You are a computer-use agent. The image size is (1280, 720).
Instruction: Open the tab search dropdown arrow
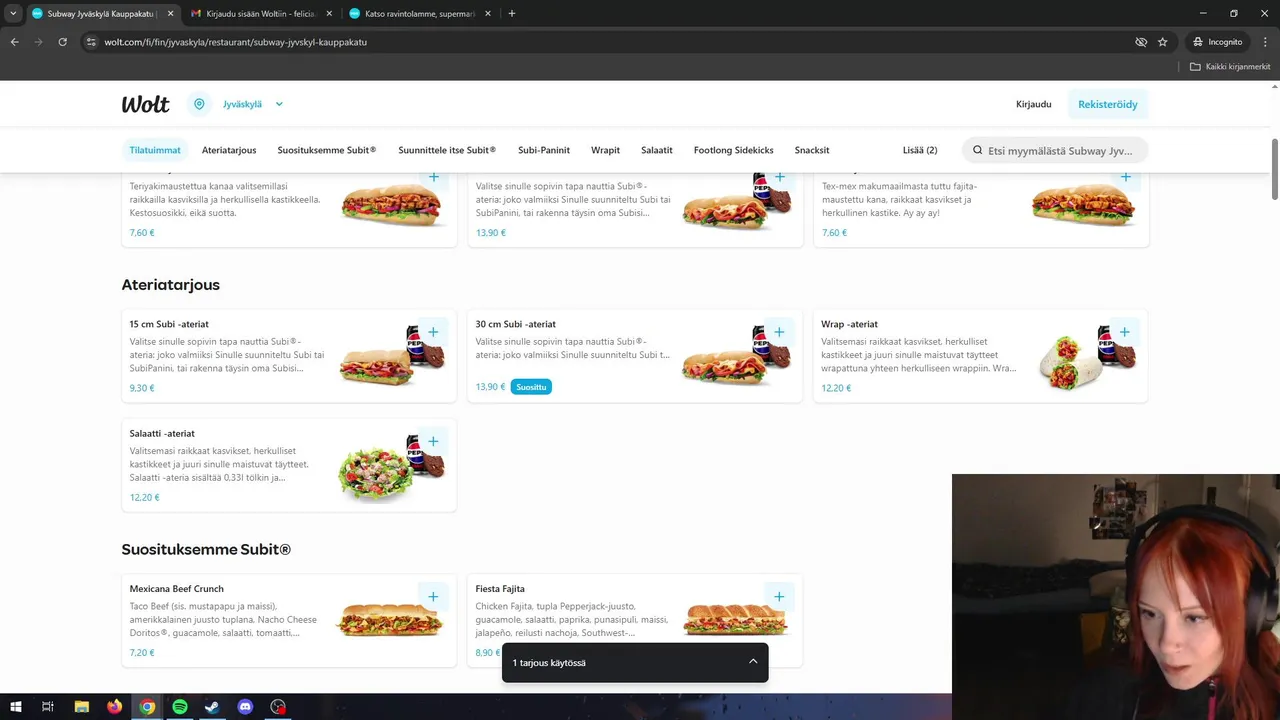click(x=13, y=14)
